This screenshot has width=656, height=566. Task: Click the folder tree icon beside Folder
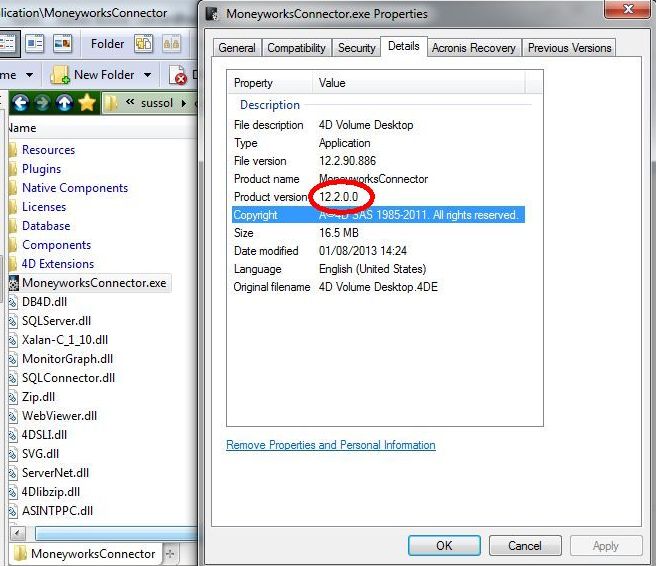pos(144,44)
